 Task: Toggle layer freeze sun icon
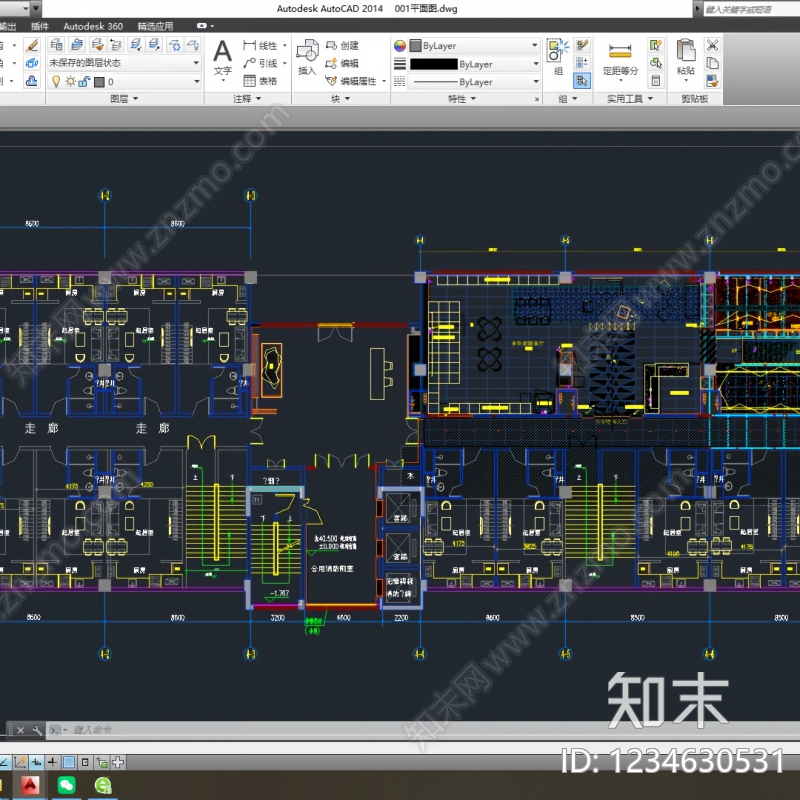click(70, 81)
